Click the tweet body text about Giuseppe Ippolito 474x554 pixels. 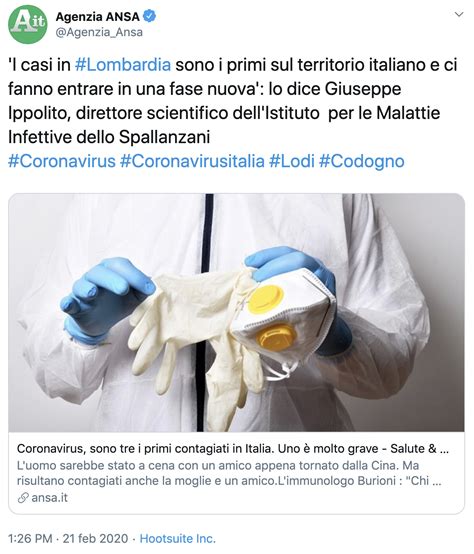(233, 101)
